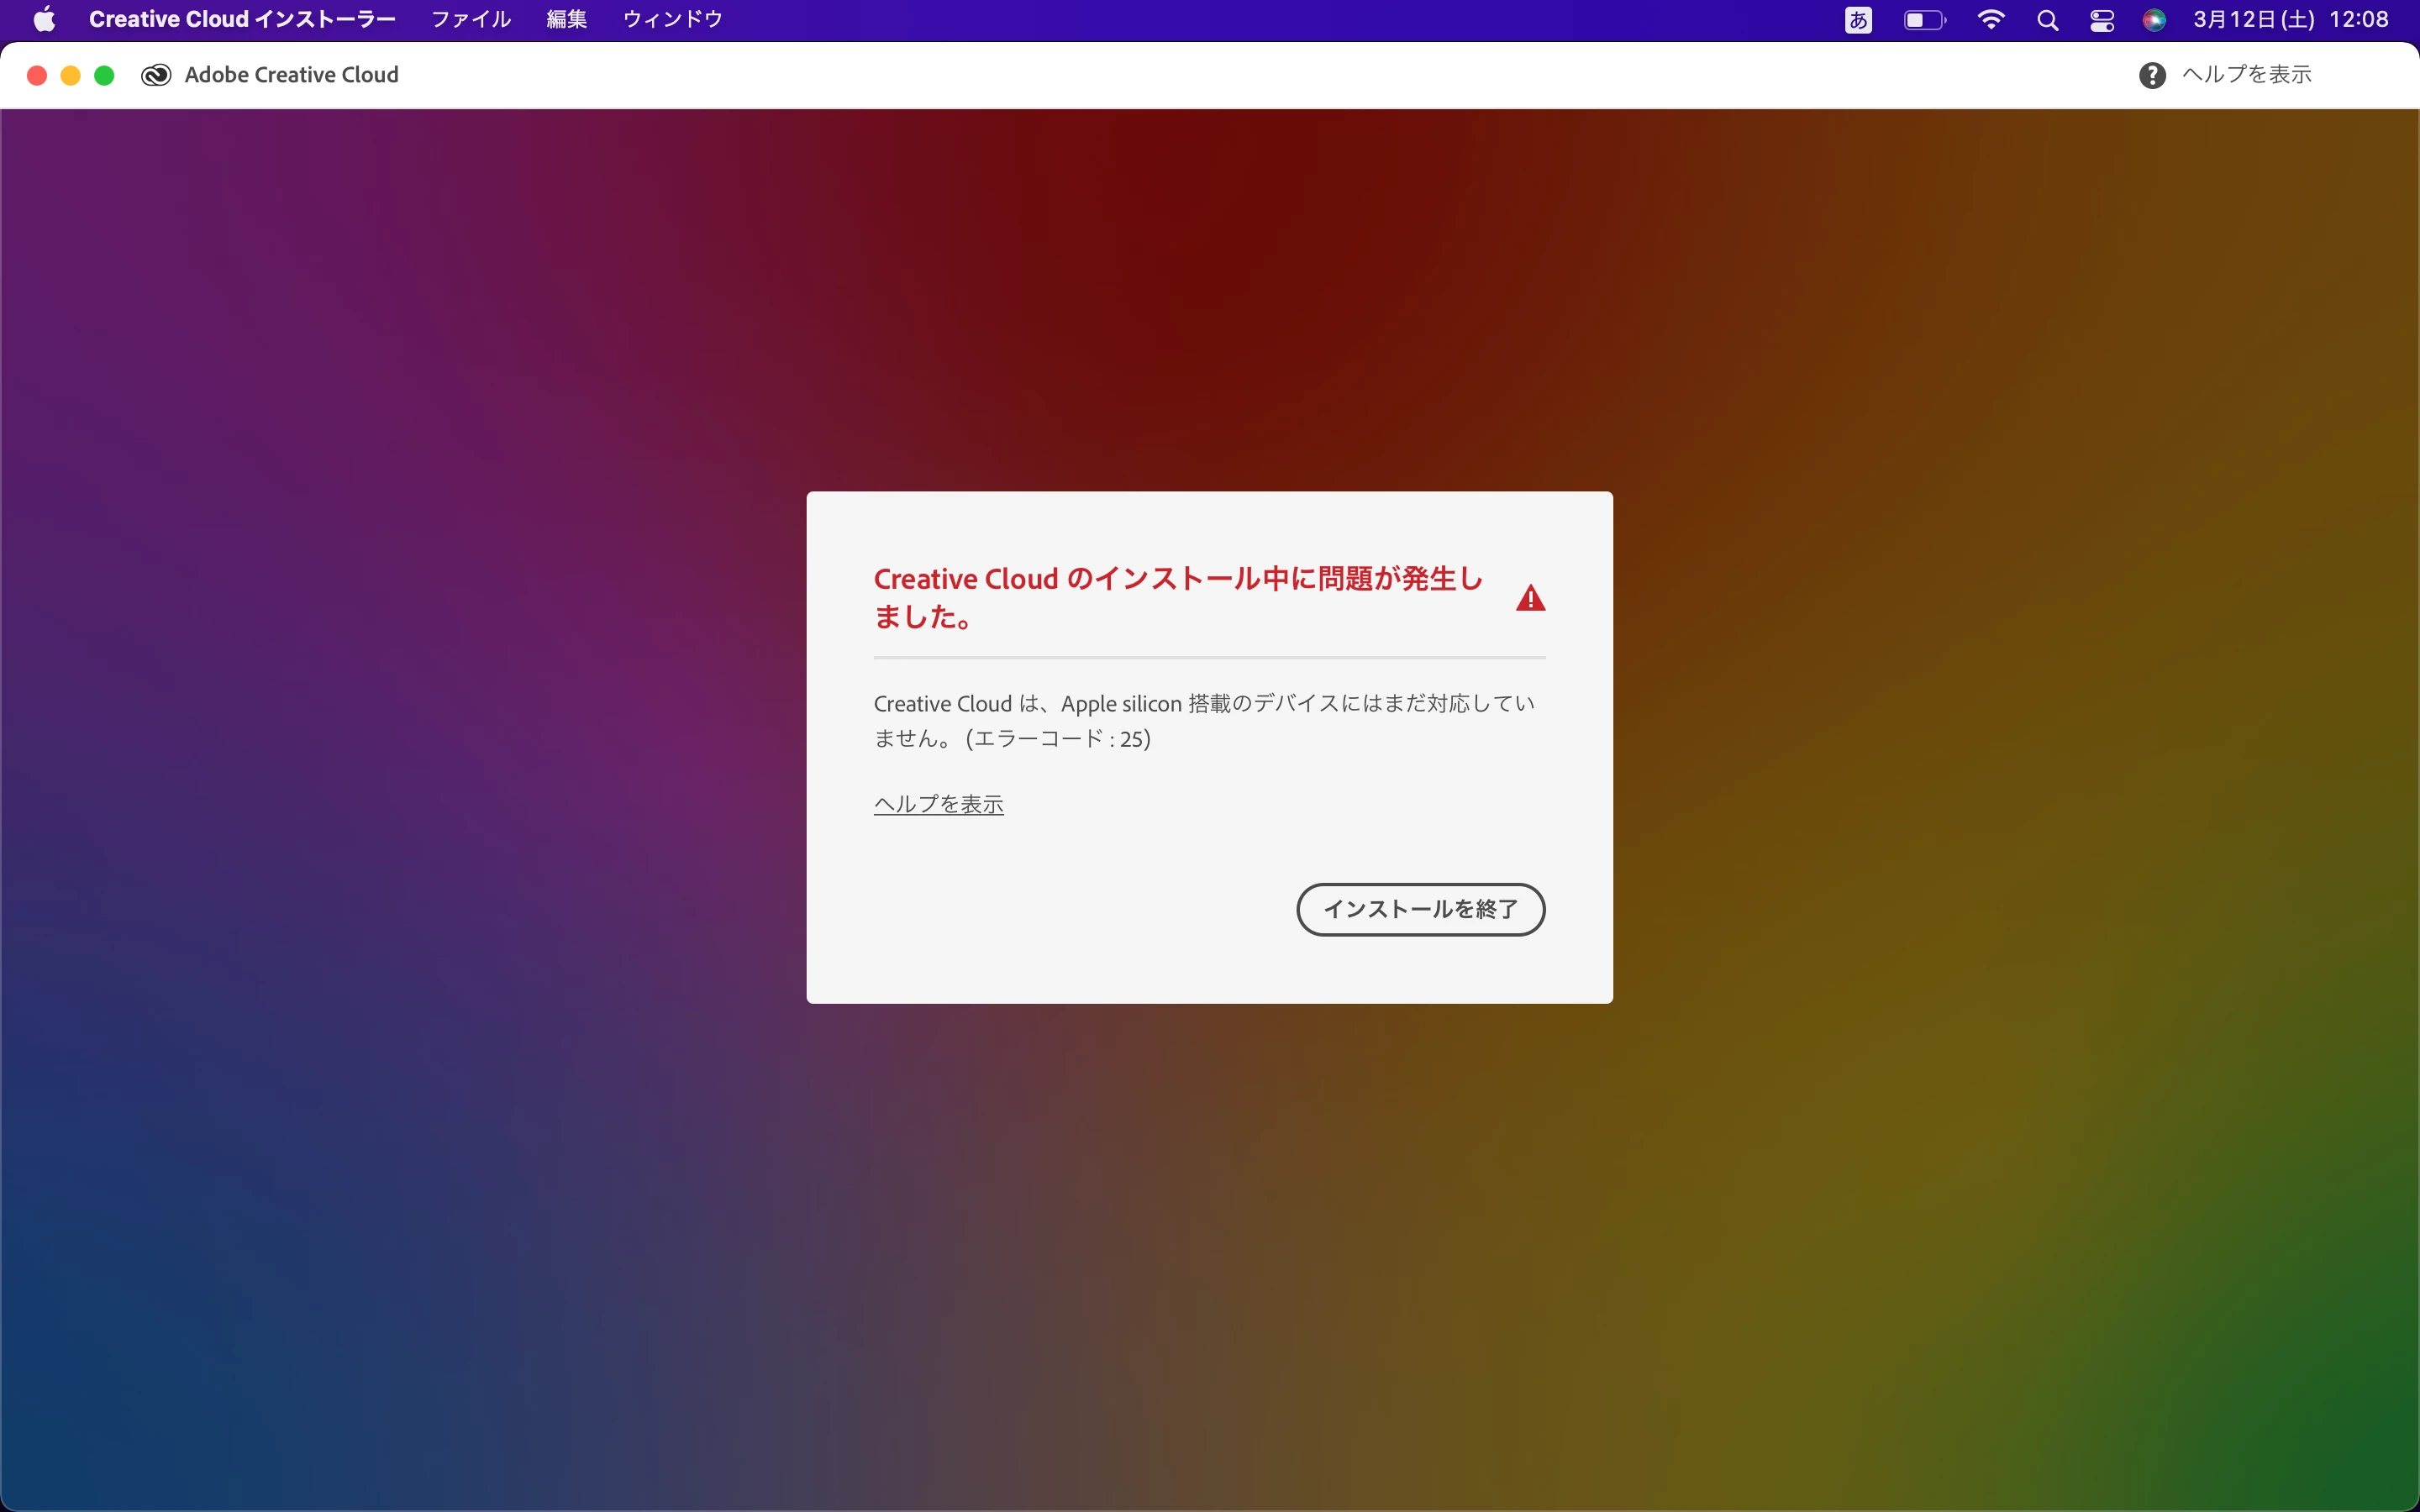
Task: Click ヘルプを表示 link in error dialog
Action: click(938, 804)
